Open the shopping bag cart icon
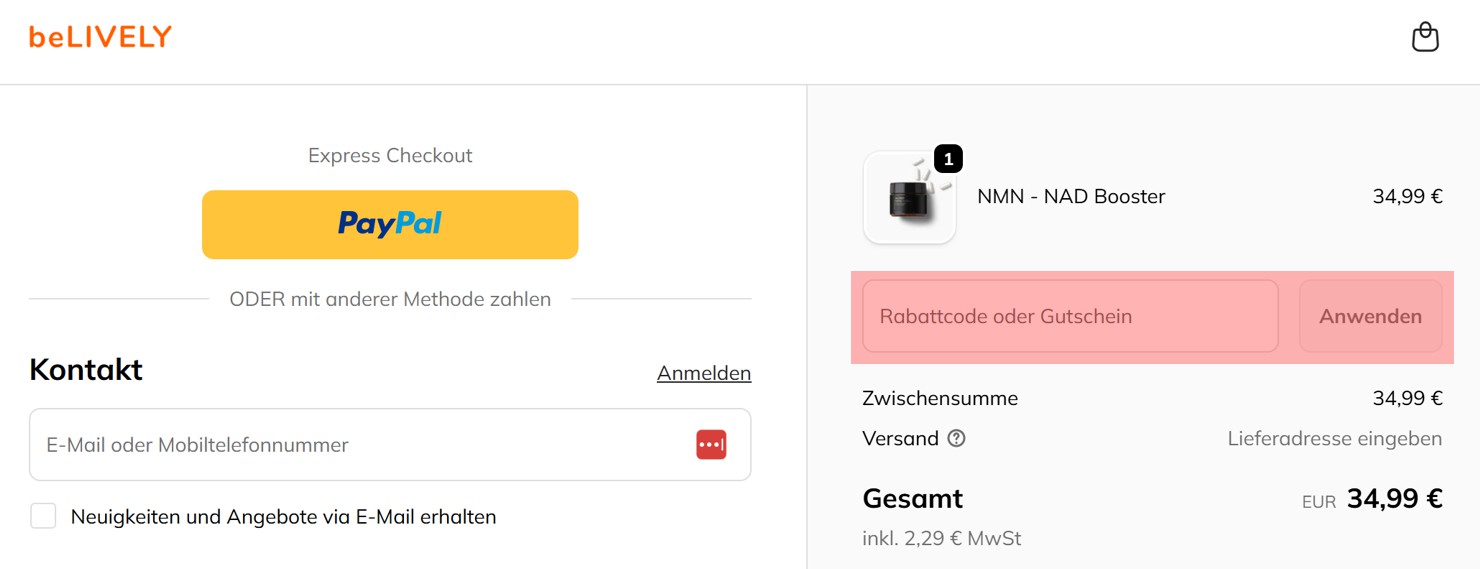 [1424, 38]
